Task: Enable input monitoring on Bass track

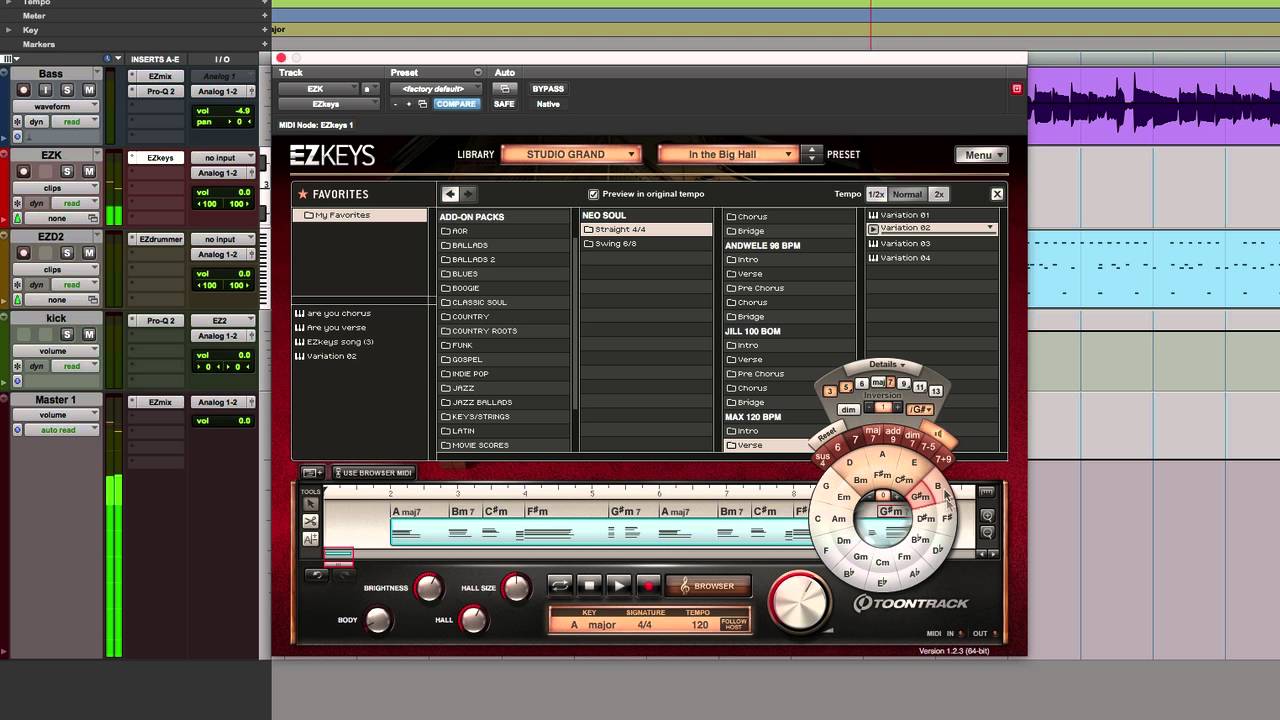Action: coord(46,90)
